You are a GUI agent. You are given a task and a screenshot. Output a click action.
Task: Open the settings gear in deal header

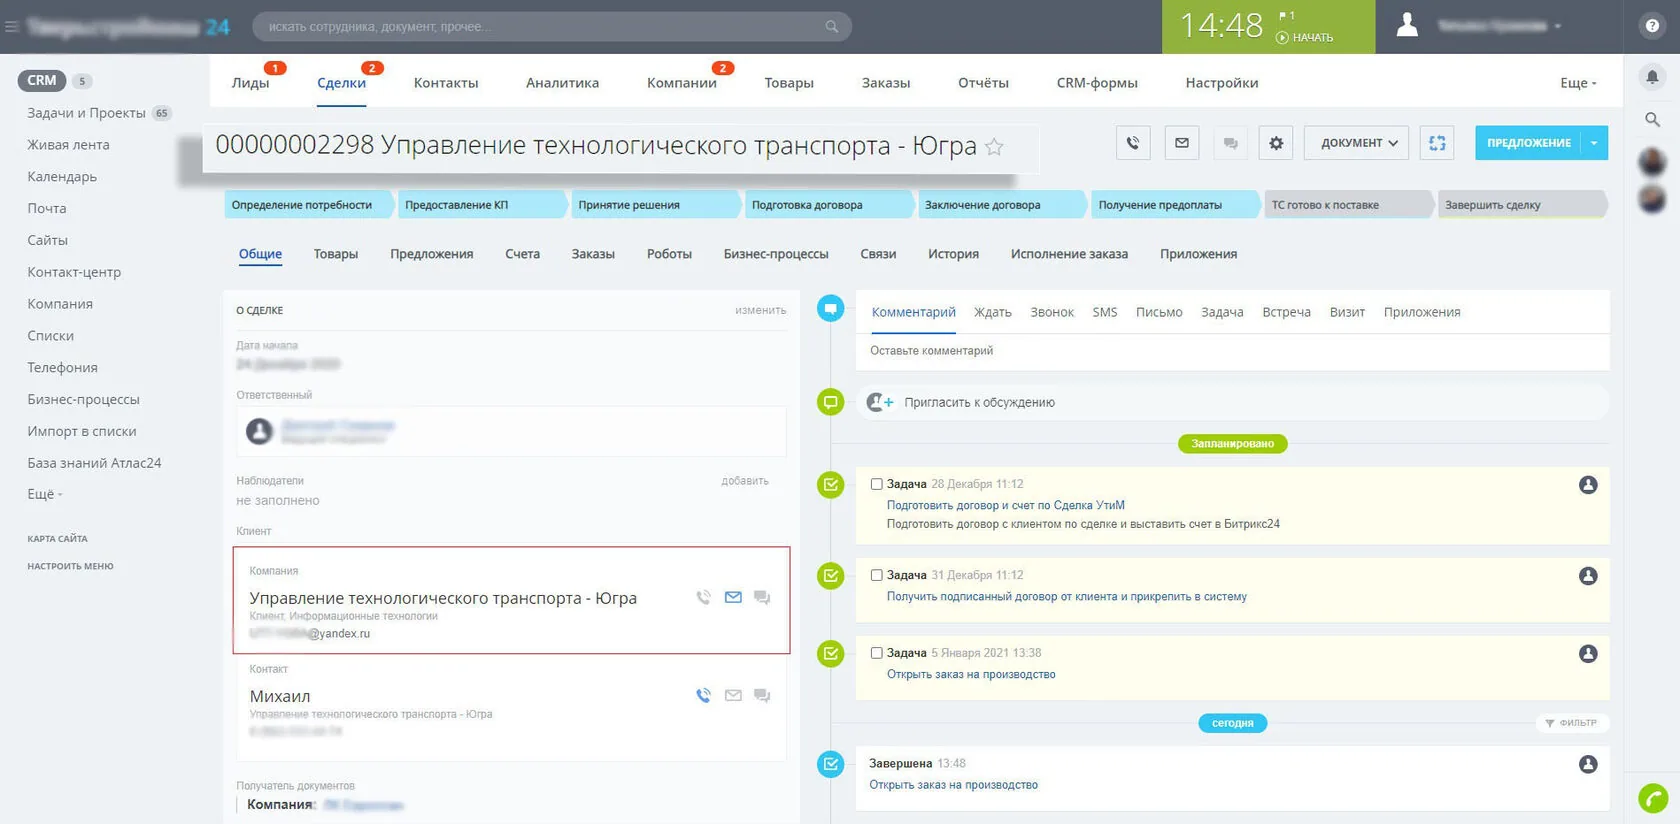click(x=1276, y=143)
